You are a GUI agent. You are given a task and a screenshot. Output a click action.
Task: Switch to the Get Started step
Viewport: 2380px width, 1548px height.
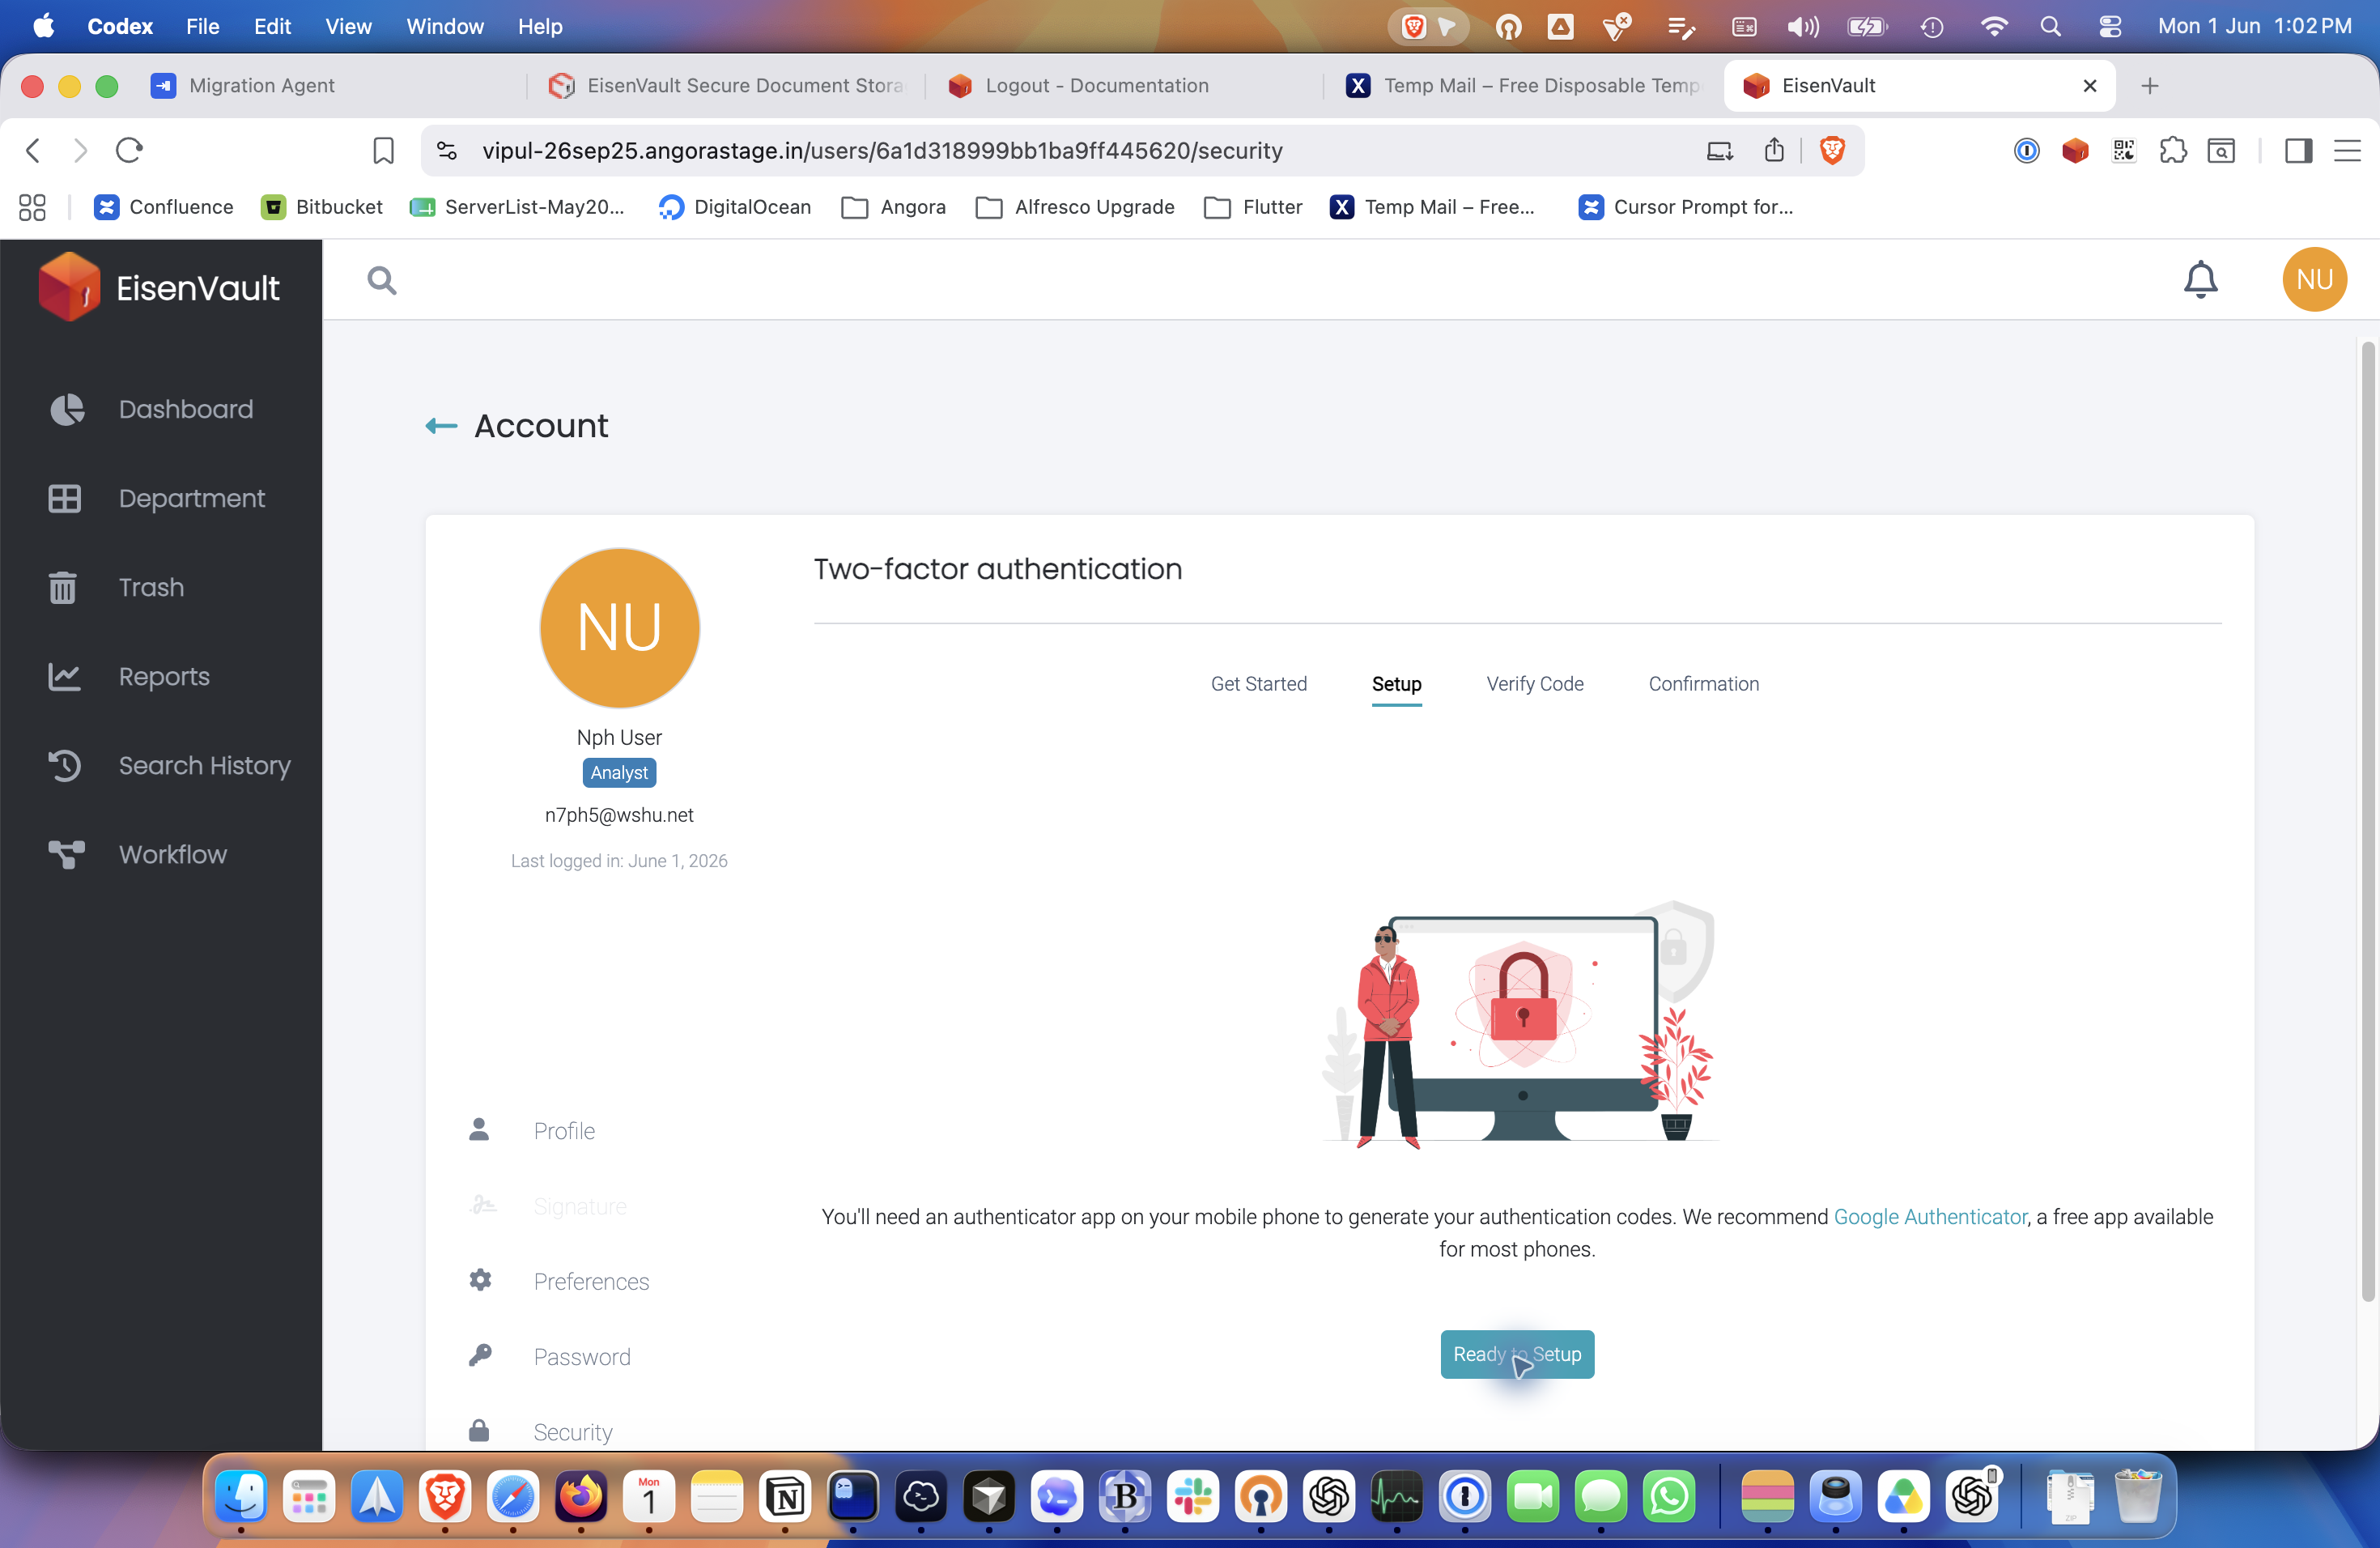(x=1259, y=684)
